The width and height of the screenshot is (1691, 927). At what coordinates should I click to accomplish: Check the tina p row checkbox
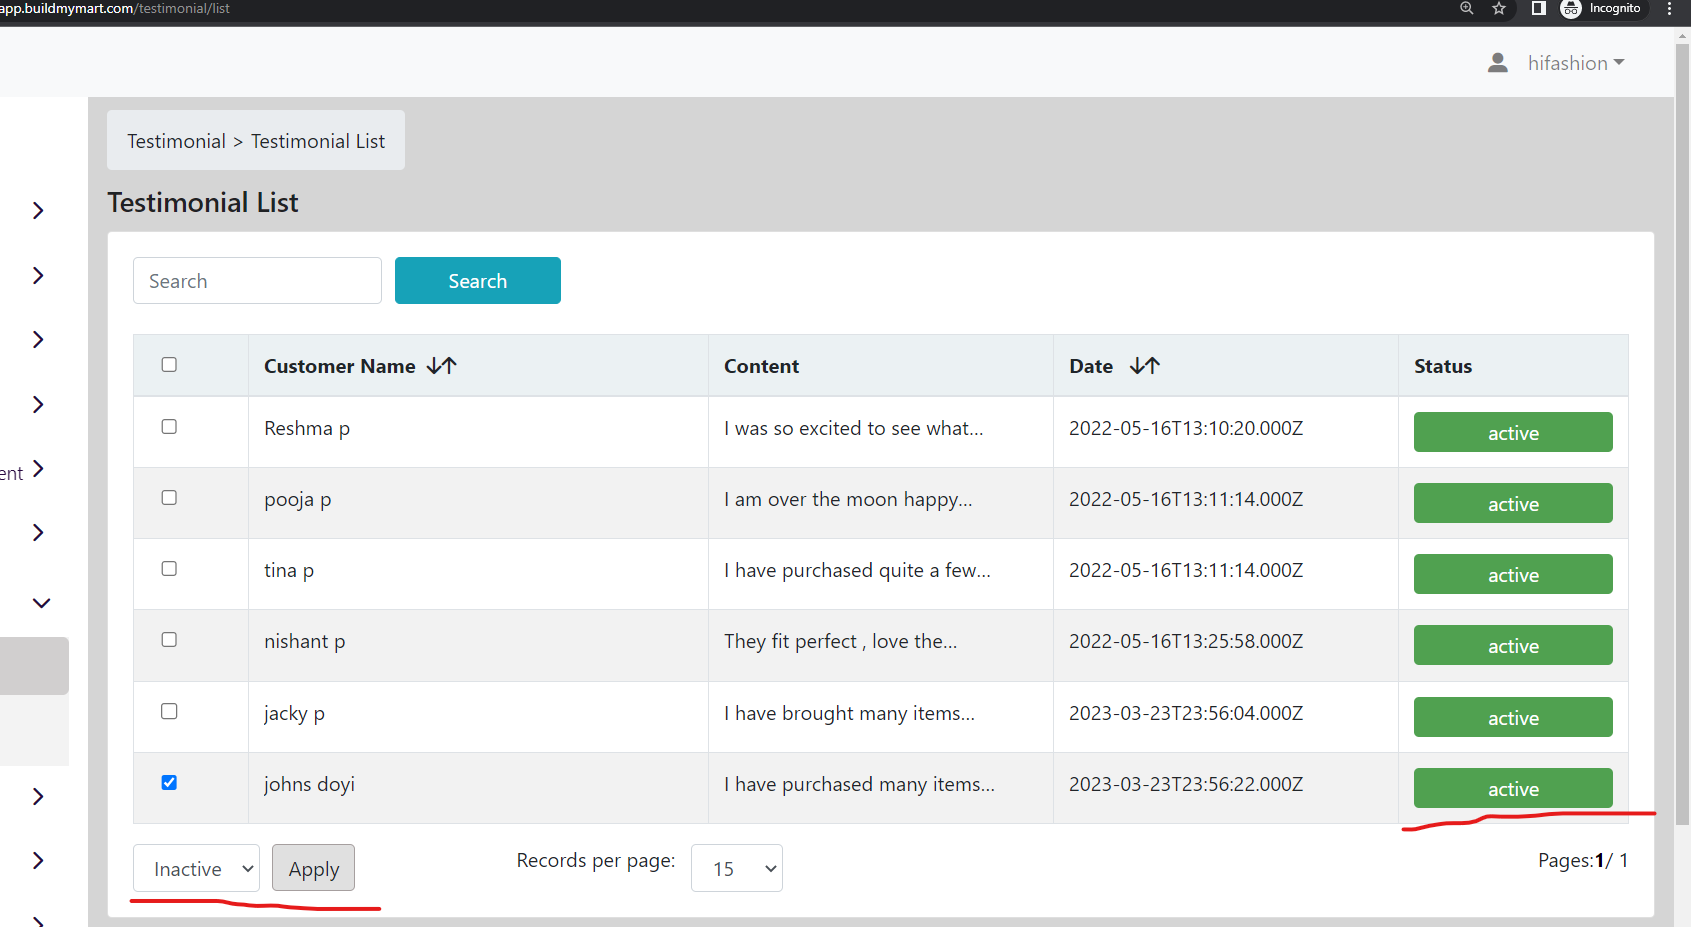(x=169, y=569)
